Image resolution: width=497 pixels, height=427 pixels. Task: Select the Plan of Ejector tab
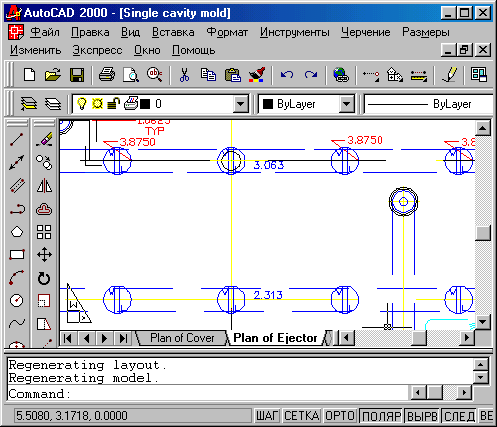(275, 338)
